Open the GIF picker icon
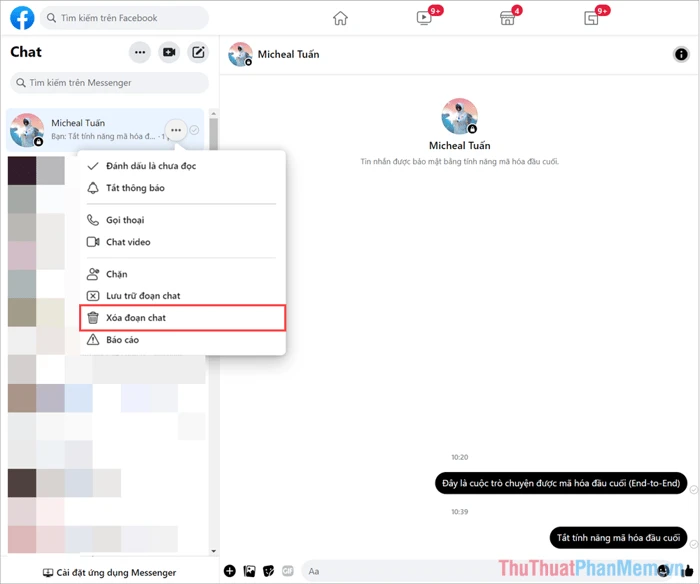The image size is (700, 584). click(288, 571)
